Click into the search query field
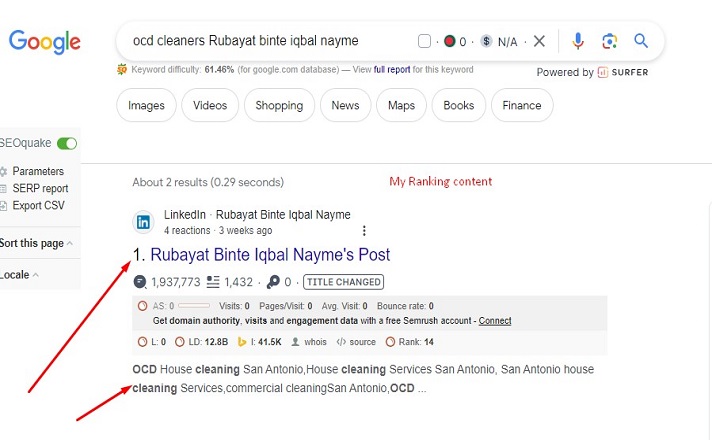 click(260, 41)
